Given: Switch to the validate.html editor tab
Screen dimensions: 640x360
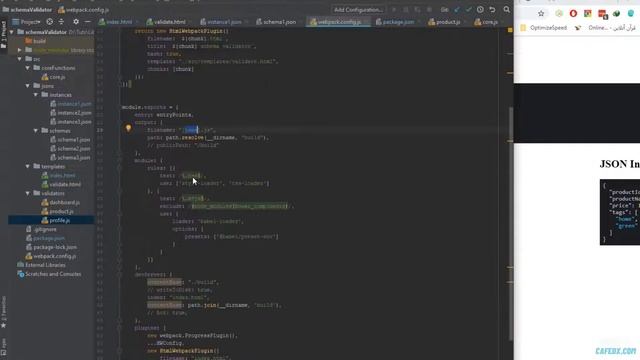Looking at the screenshot, I should [x=168, y=22].
